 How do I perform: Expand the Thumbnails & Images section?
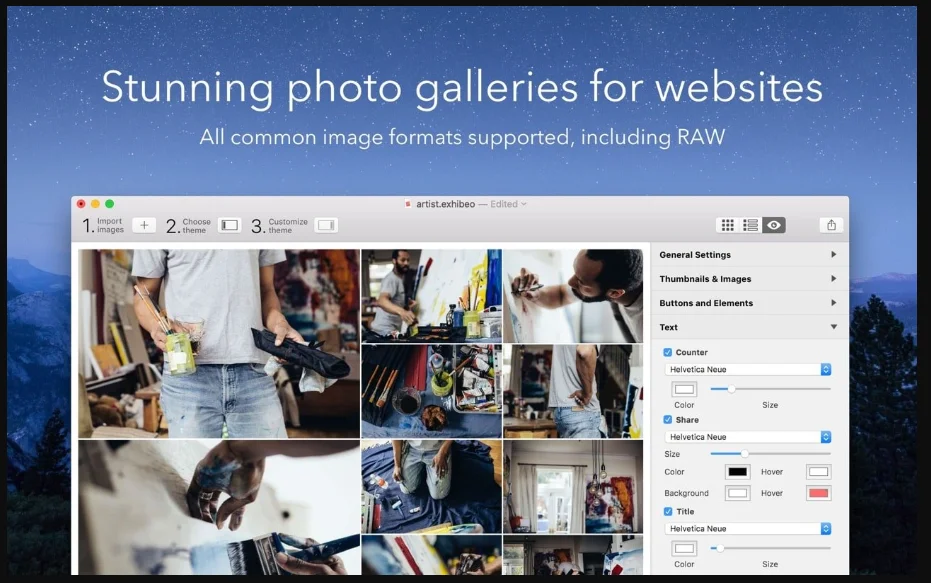tap(748, 279)
